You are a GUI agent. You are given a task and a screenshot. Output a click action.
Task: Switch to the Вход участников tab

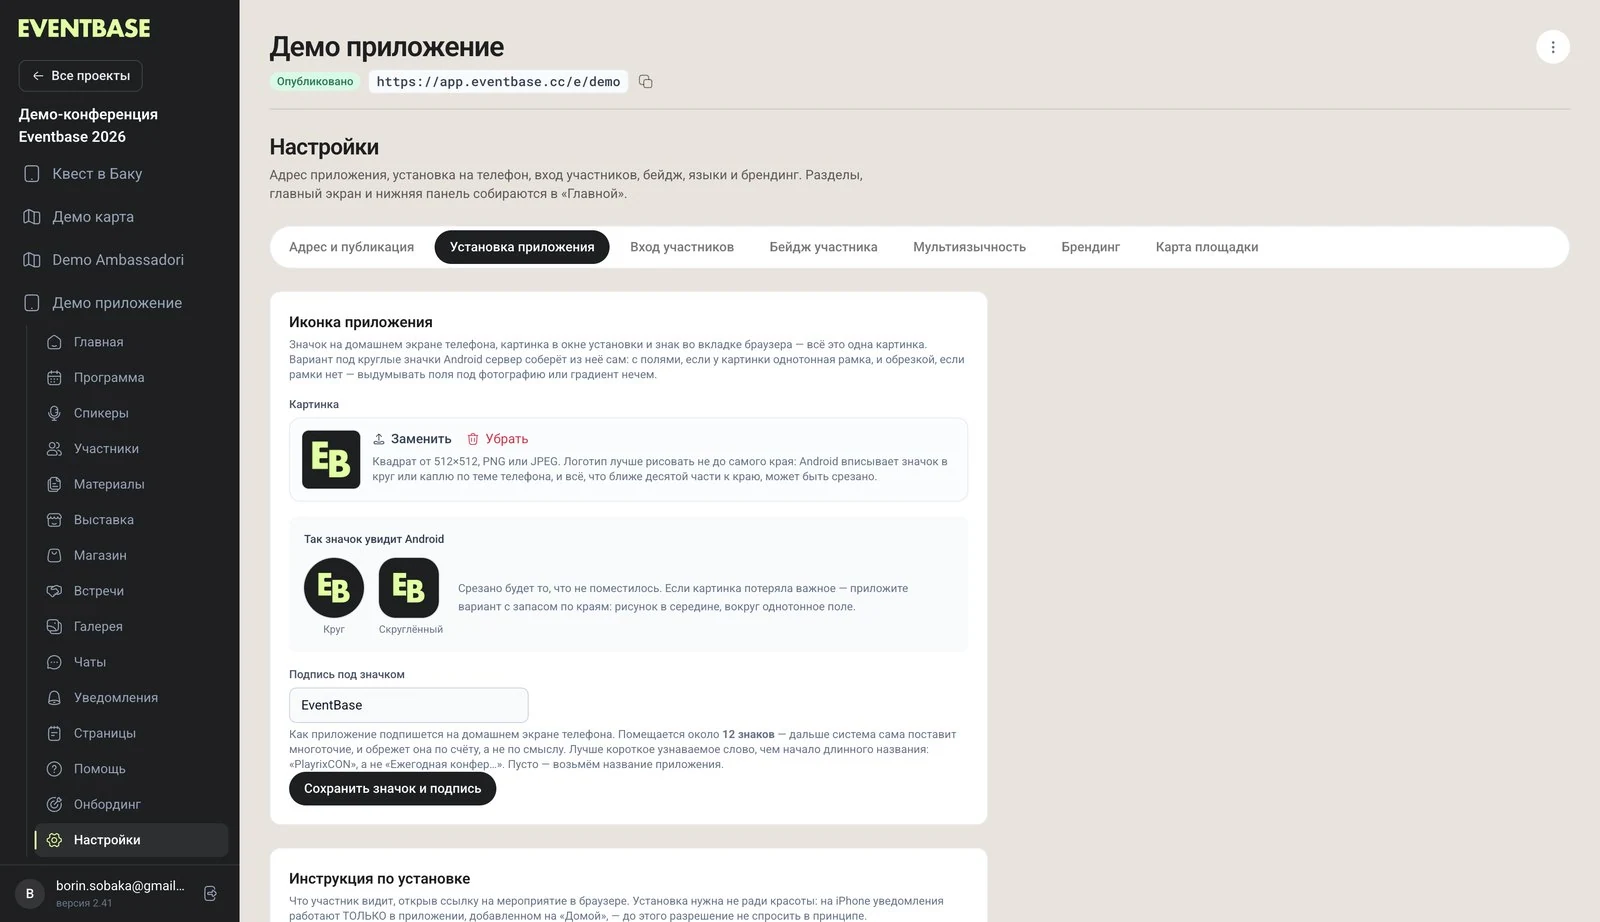(682, 247)
